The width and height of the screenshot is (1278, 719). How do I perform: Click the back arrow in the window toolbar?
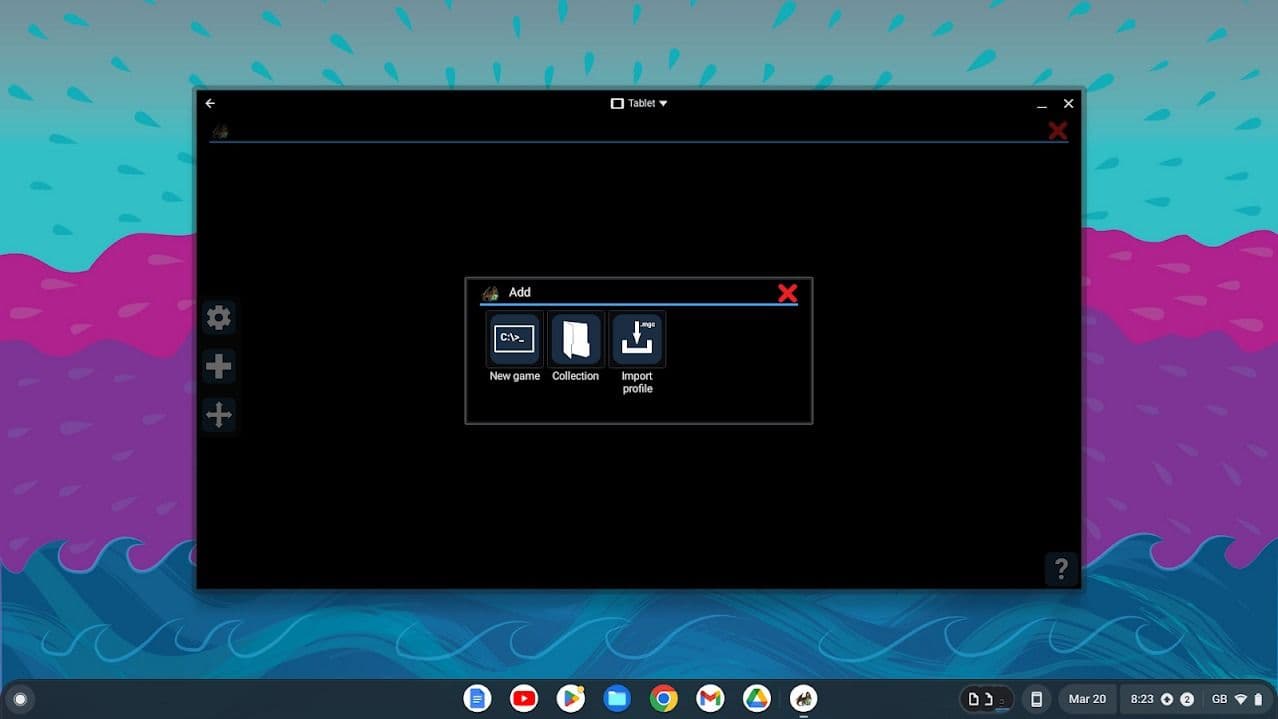[209, 103]
